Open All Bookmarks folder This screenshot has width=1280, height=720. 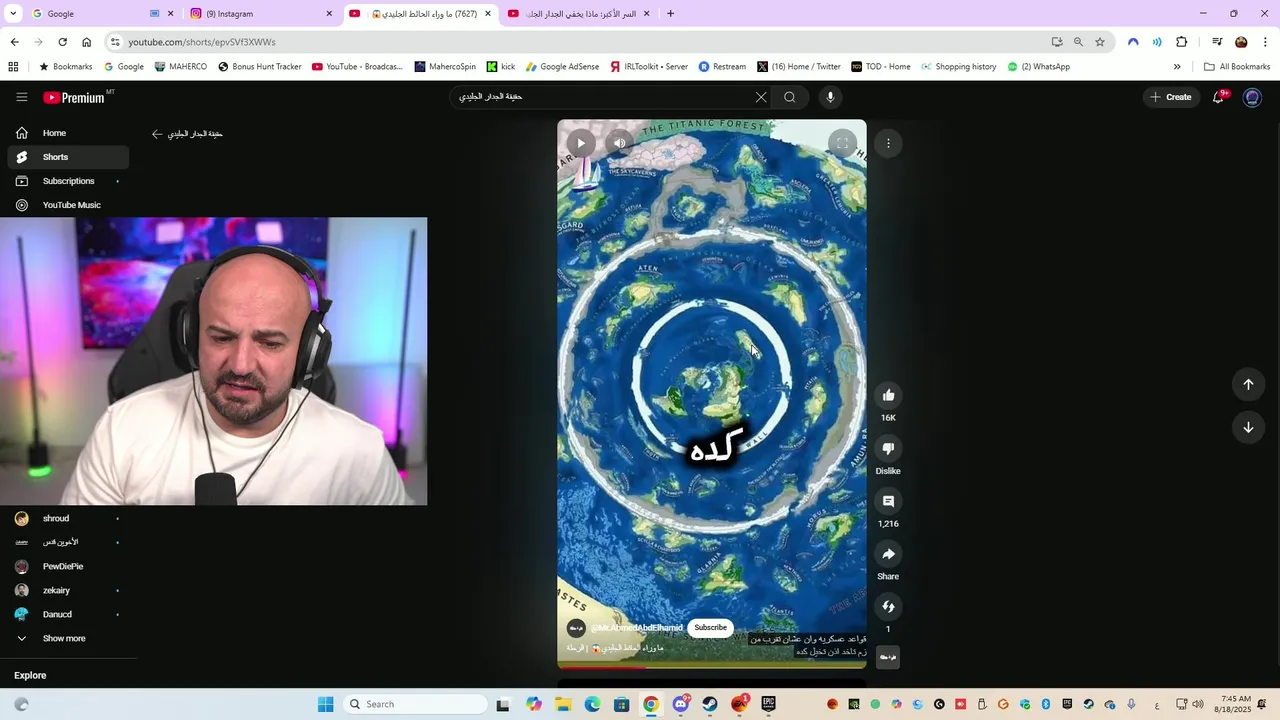[x=1237, y=67]
